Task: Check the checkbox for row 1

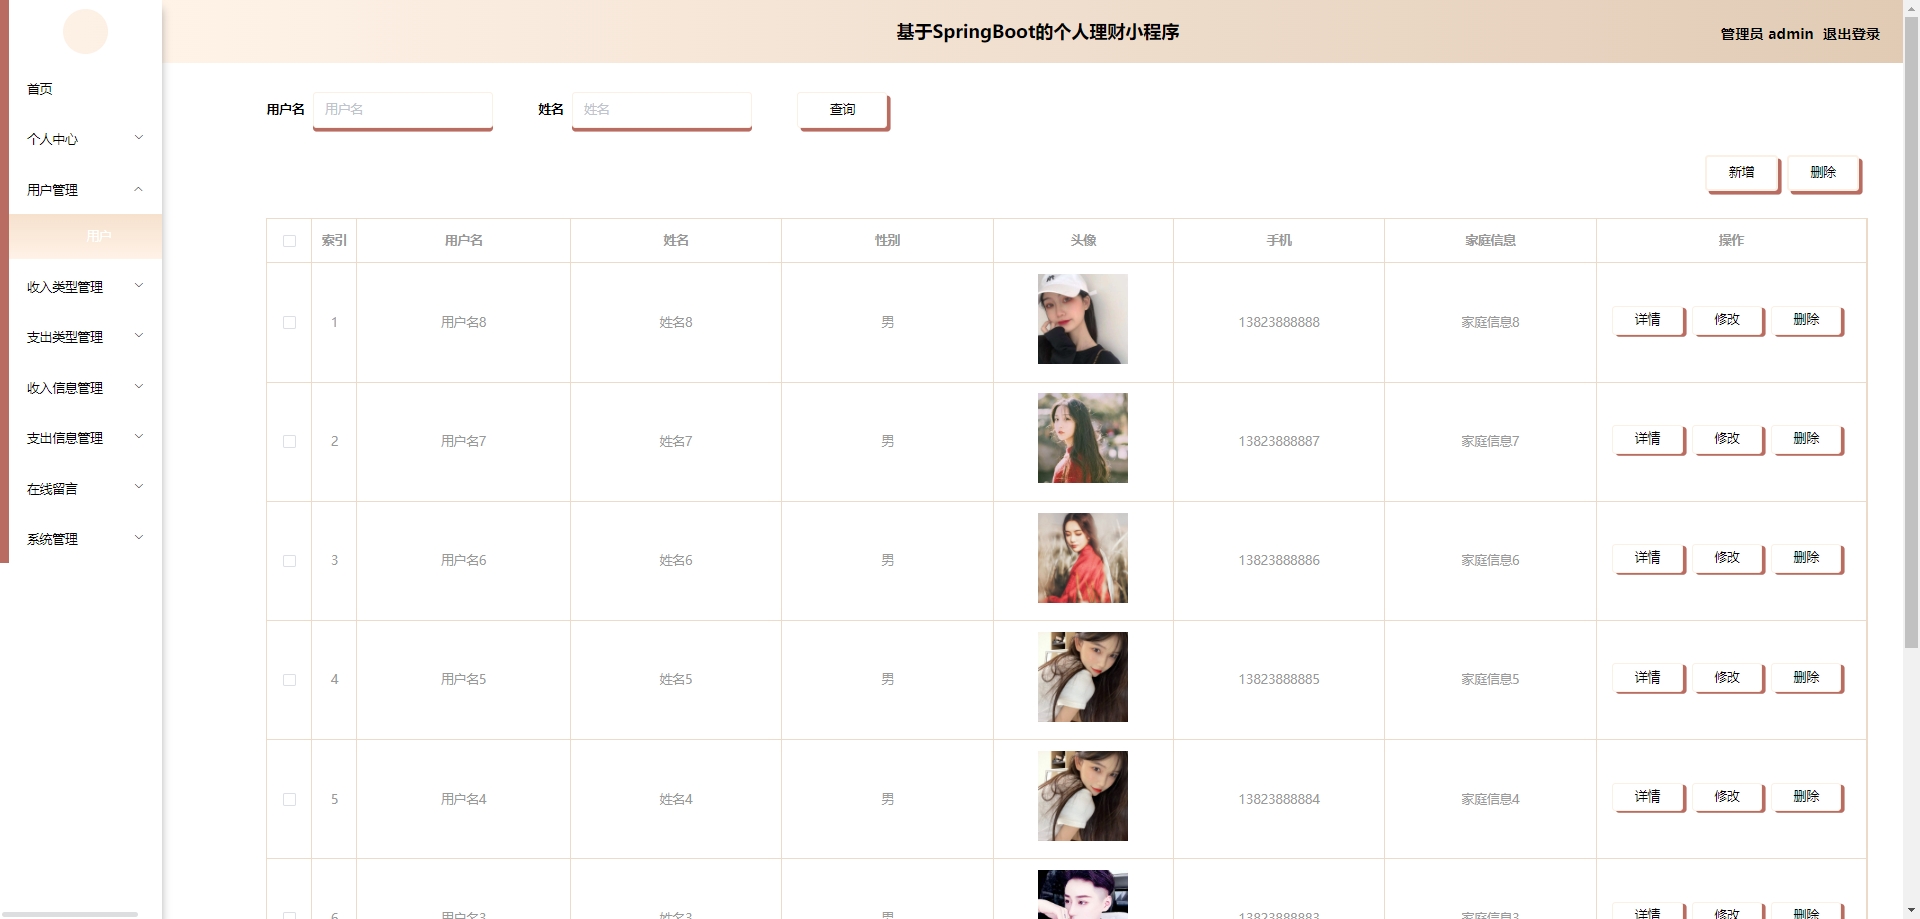Action: pos(289,322)
